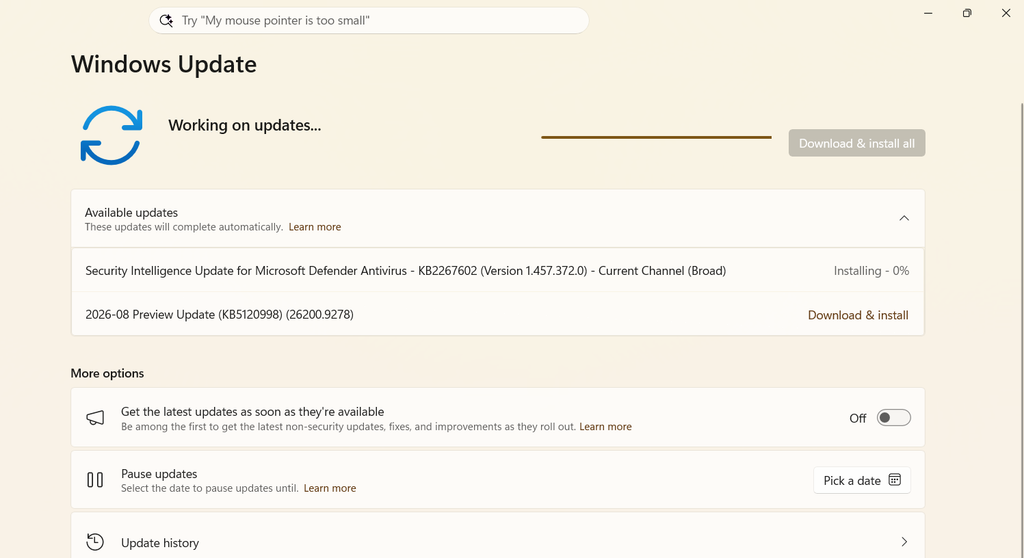Click the calendar icon in Pick a date
The height and width of the screenshot is (558, 1024).
click(895, 480)
